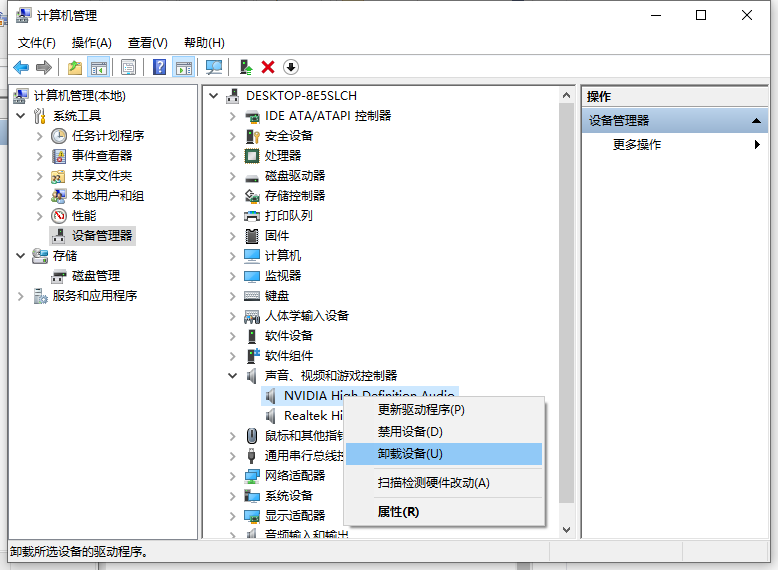Select Disk drives (磁盘驱动器) category
This screenshot has width=778, height=570.
tap(295, 176)
